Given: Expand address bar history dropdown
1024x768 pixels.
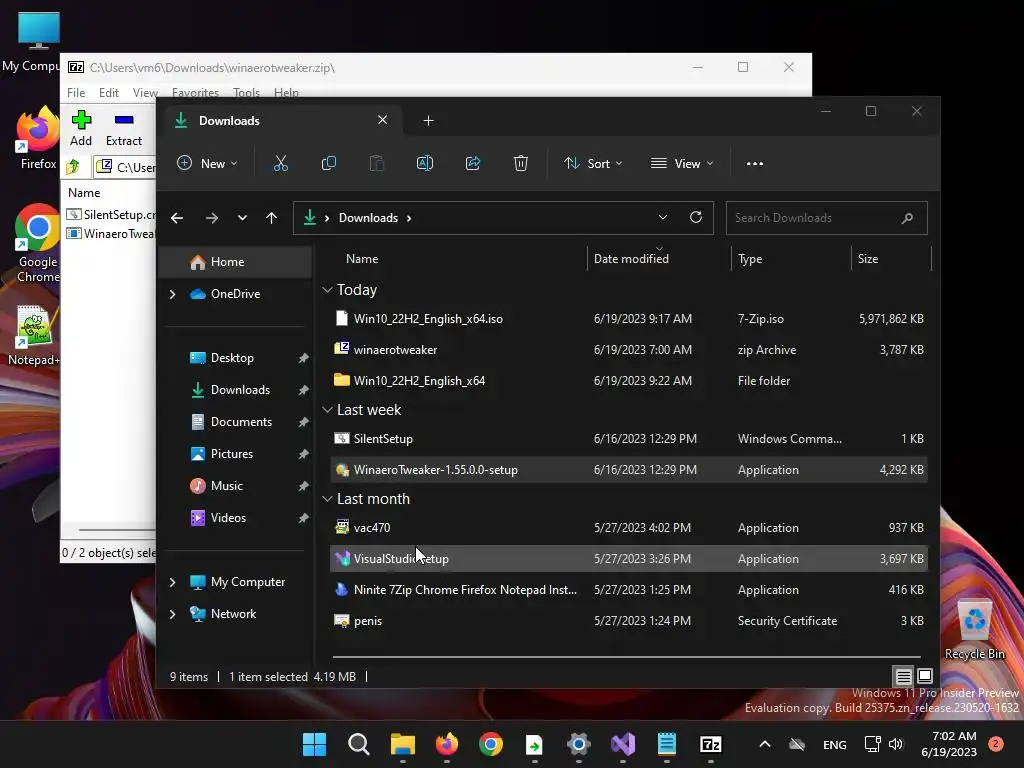Looking at the screenshot, I should click(x=663, y=217).
